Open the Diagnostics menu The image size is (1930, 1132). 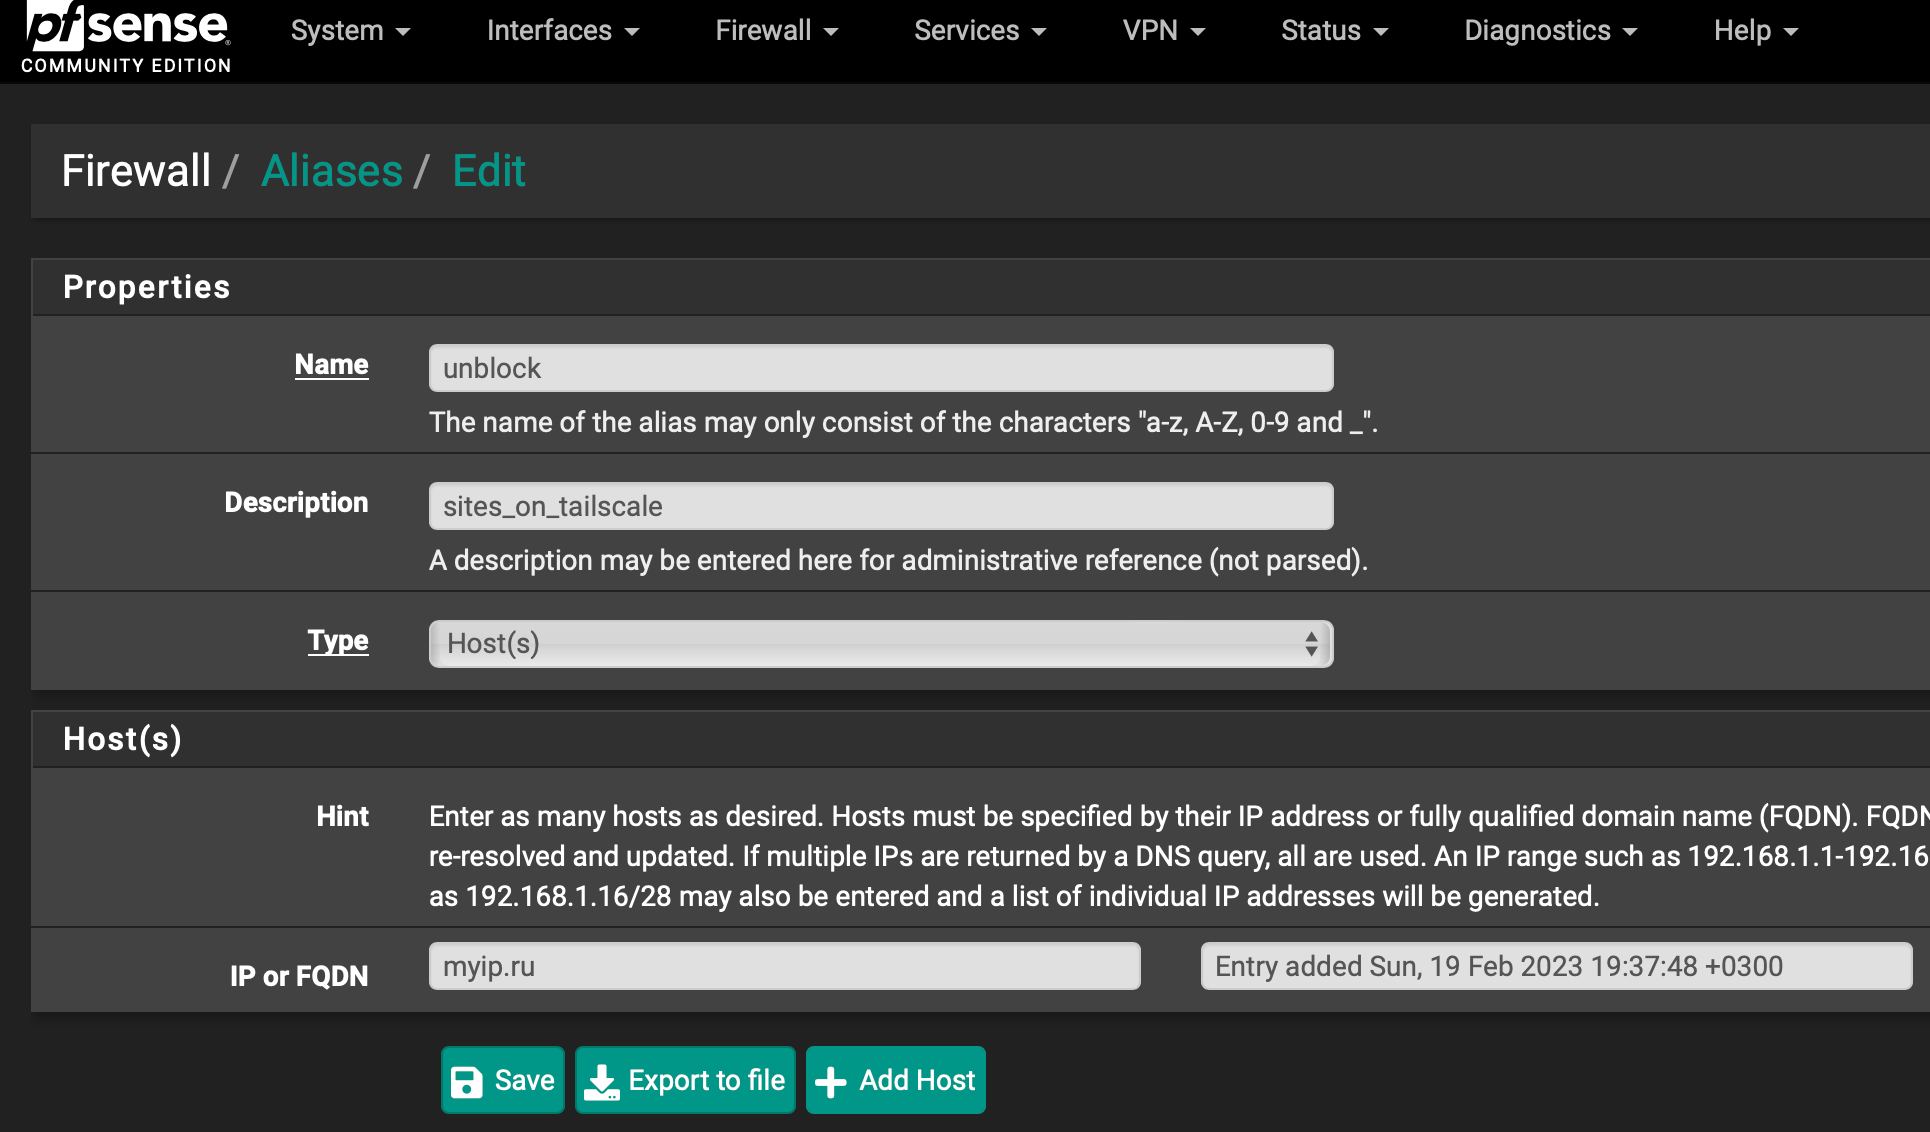pos(1550,31)
